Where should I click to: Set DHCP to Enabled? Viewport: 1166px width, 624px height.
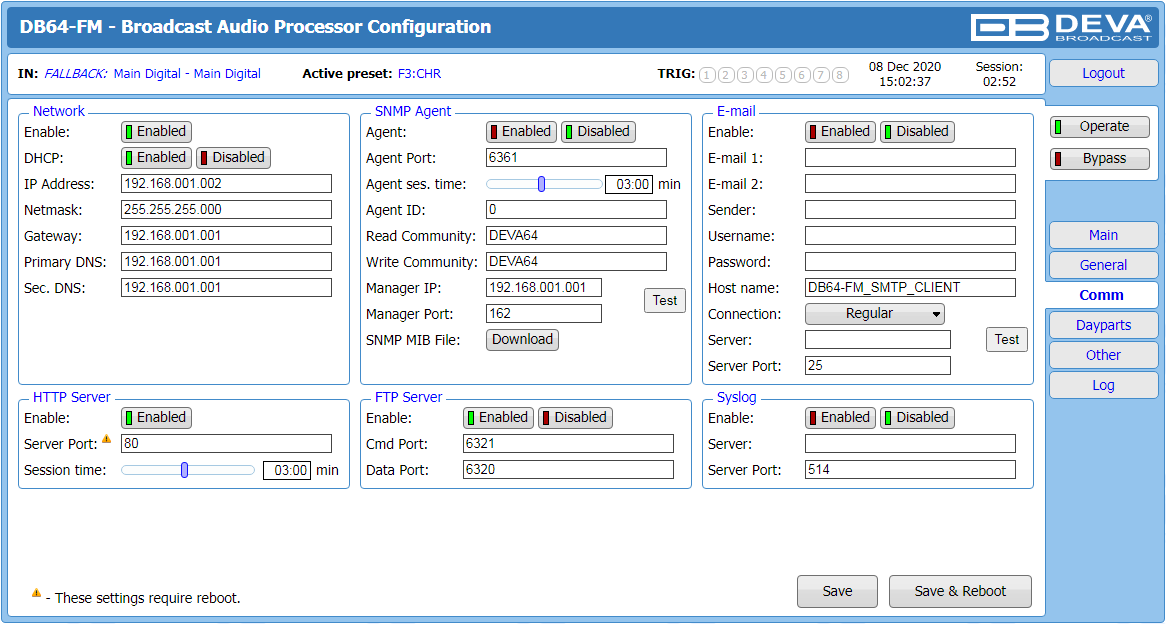click(156, 158)
